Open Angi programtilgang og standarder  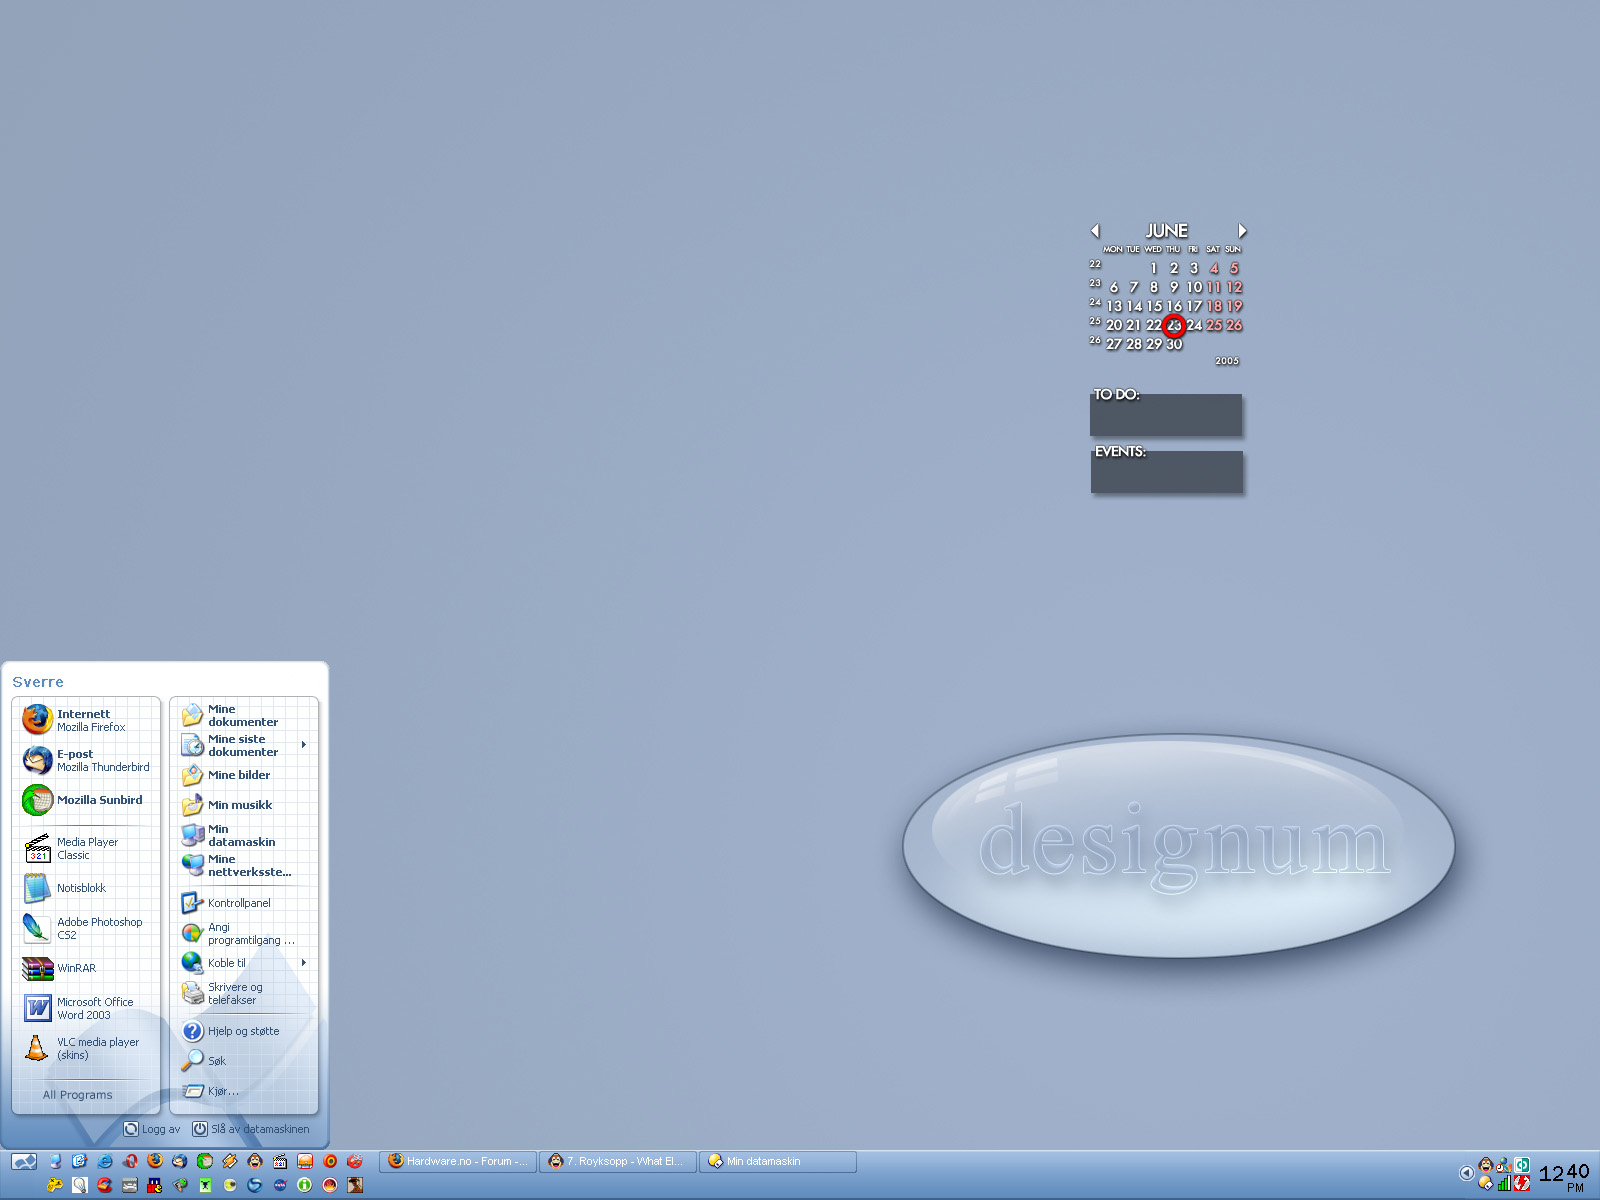coord(244,933)
